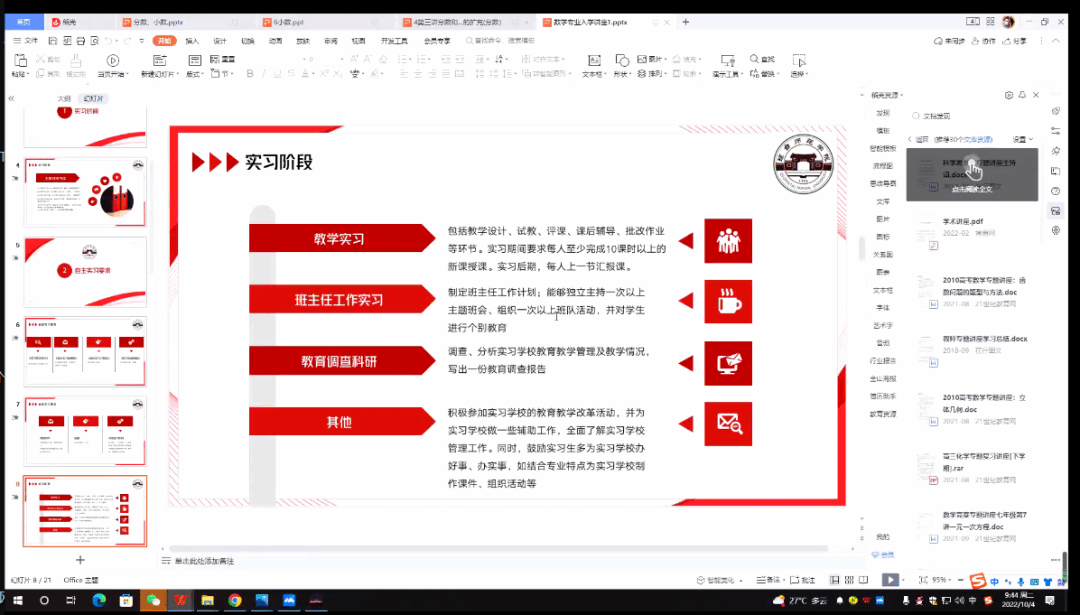Expand the 版式 layout dropdown
Viewport: 1080px width, 615px height.
point(194,74)
